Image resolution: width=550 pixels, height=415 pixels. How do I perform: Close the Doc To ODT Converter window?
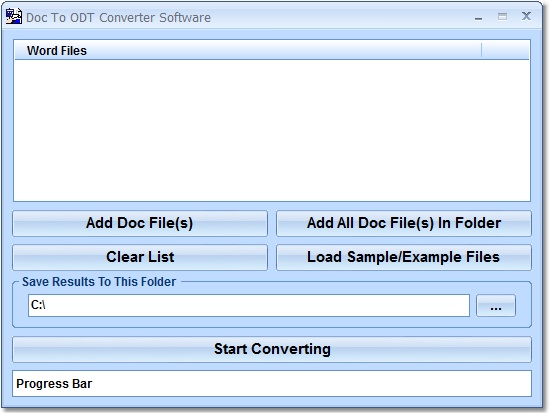tap(526, 16)
